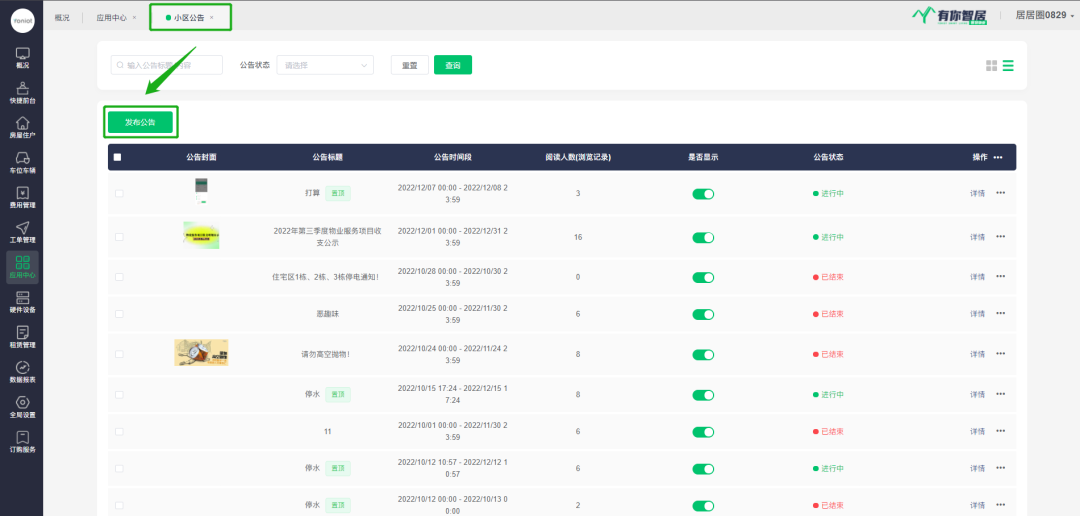This screenshot has width=1080, height=516.
Task: Open 工单管理 work order section
Action: tap(22, 231)
